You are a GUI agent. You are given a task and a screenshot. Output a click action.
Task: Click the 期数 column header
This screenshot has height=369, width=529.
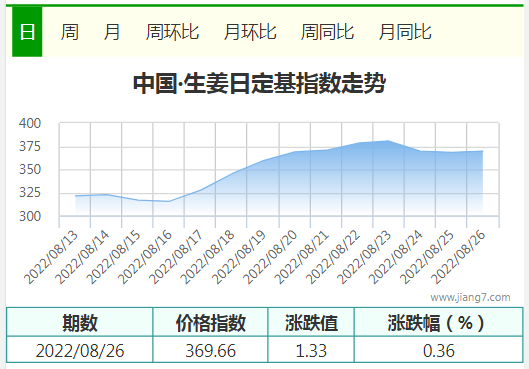click(80, 322)
